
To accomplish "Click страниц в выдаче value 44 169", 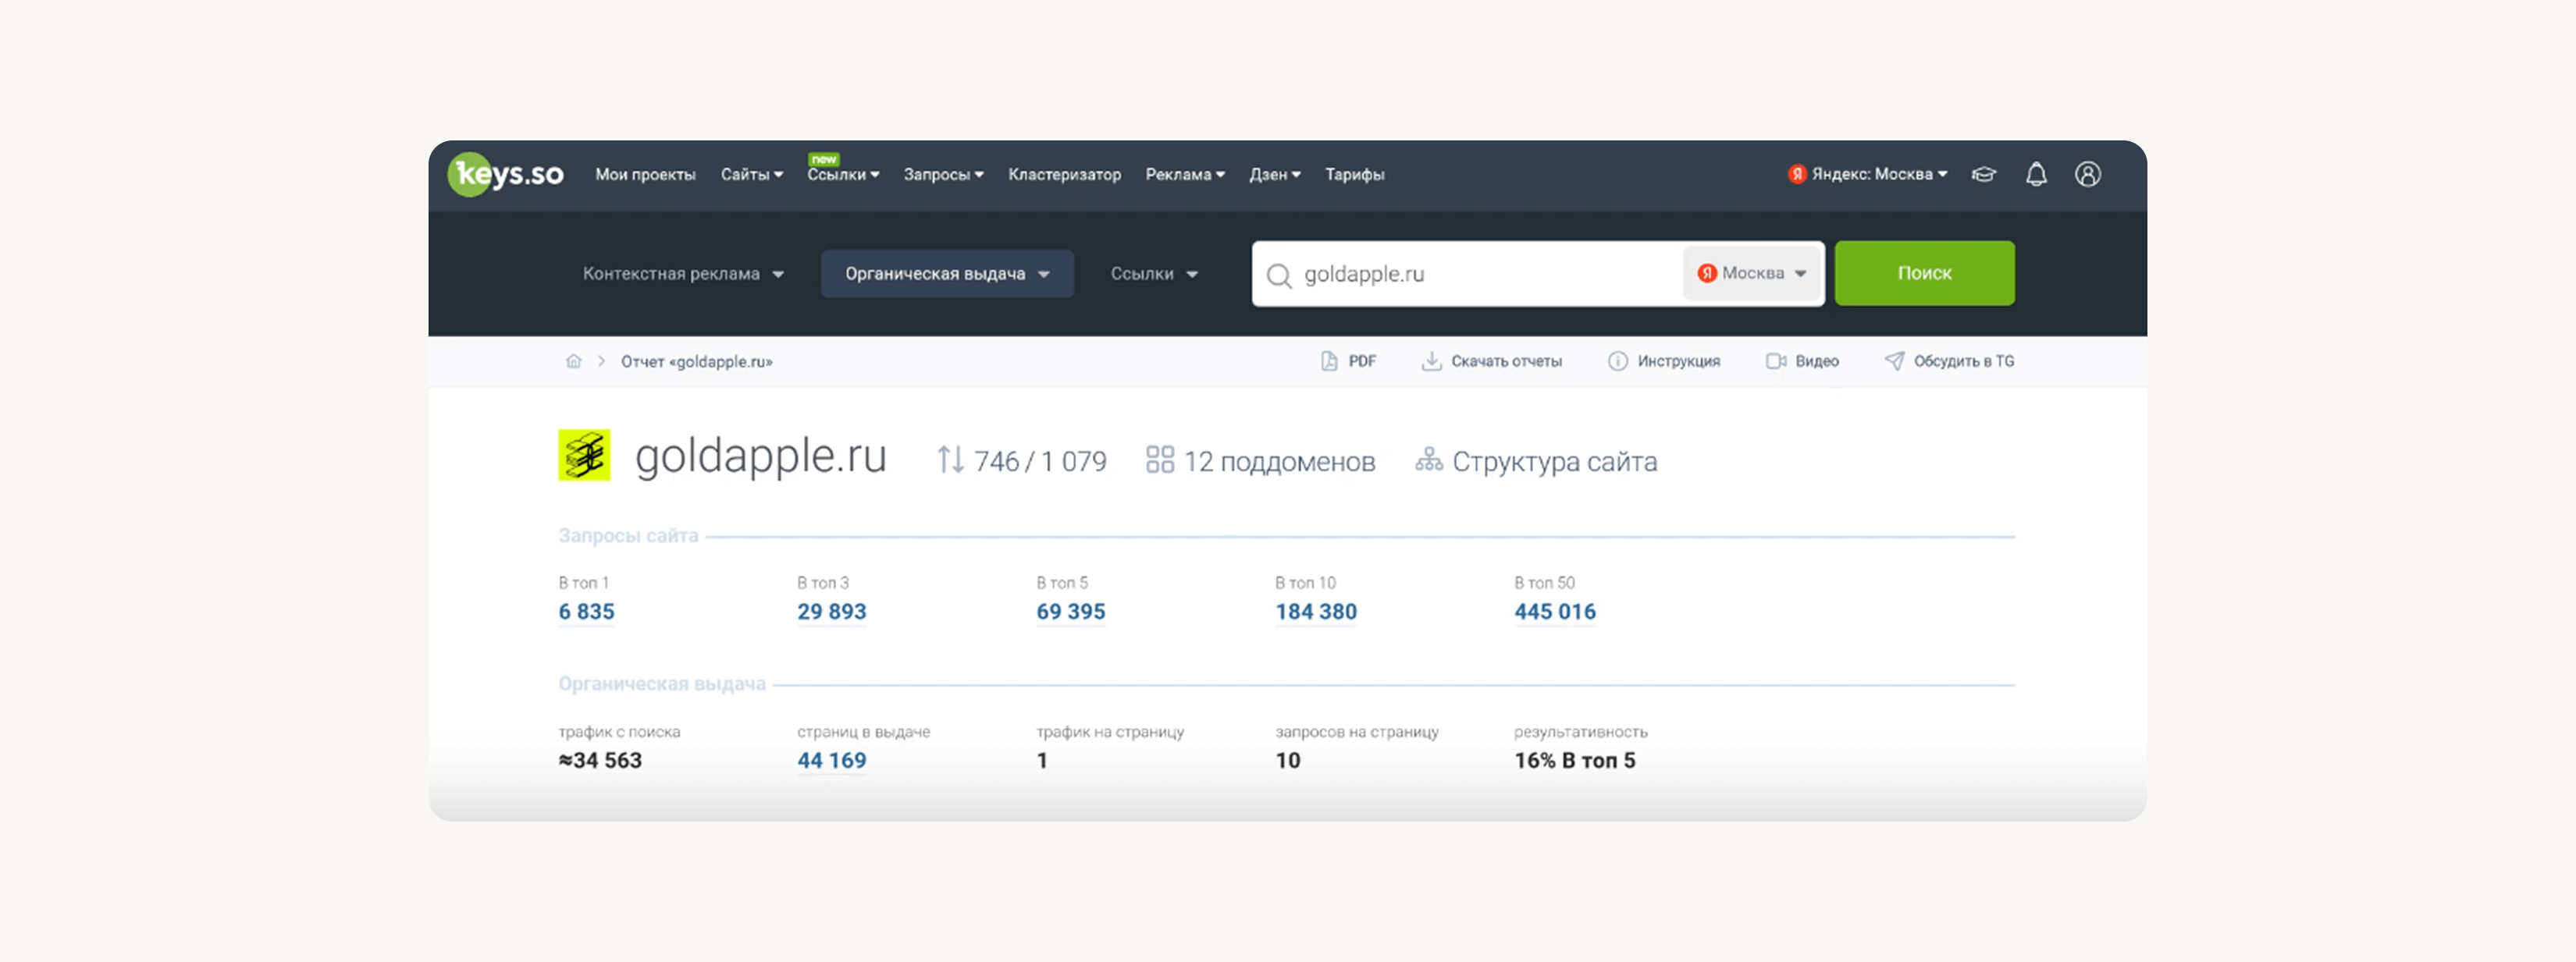I will click(832, 761).
